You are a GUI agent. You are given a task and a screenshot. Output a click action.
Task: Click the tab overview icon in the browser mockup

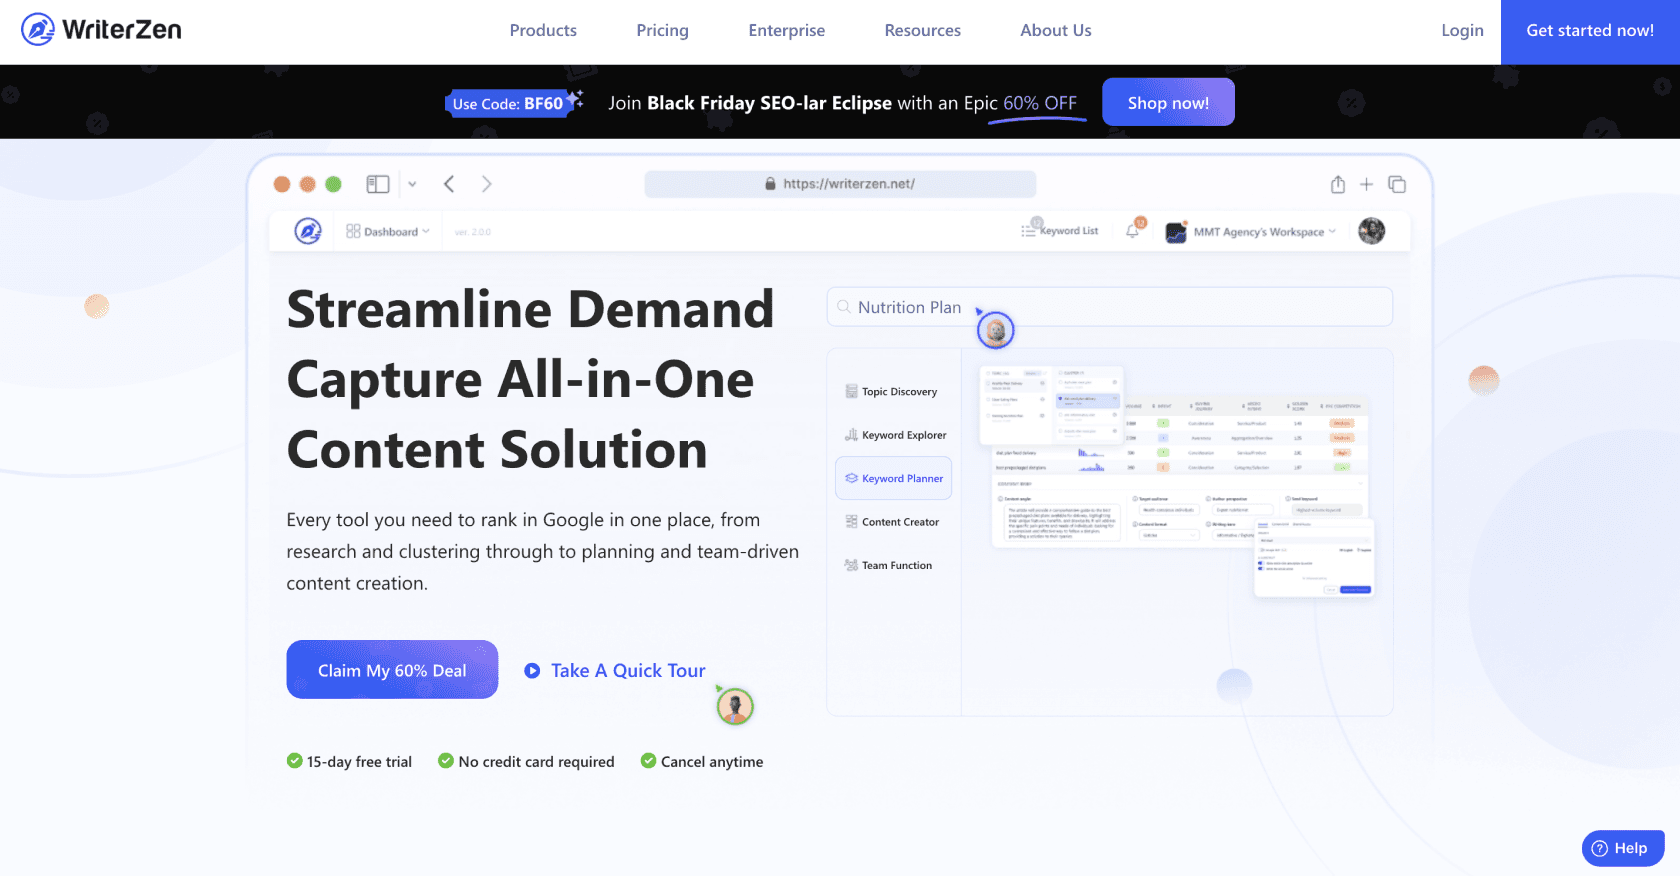(x=1397, y=184)
